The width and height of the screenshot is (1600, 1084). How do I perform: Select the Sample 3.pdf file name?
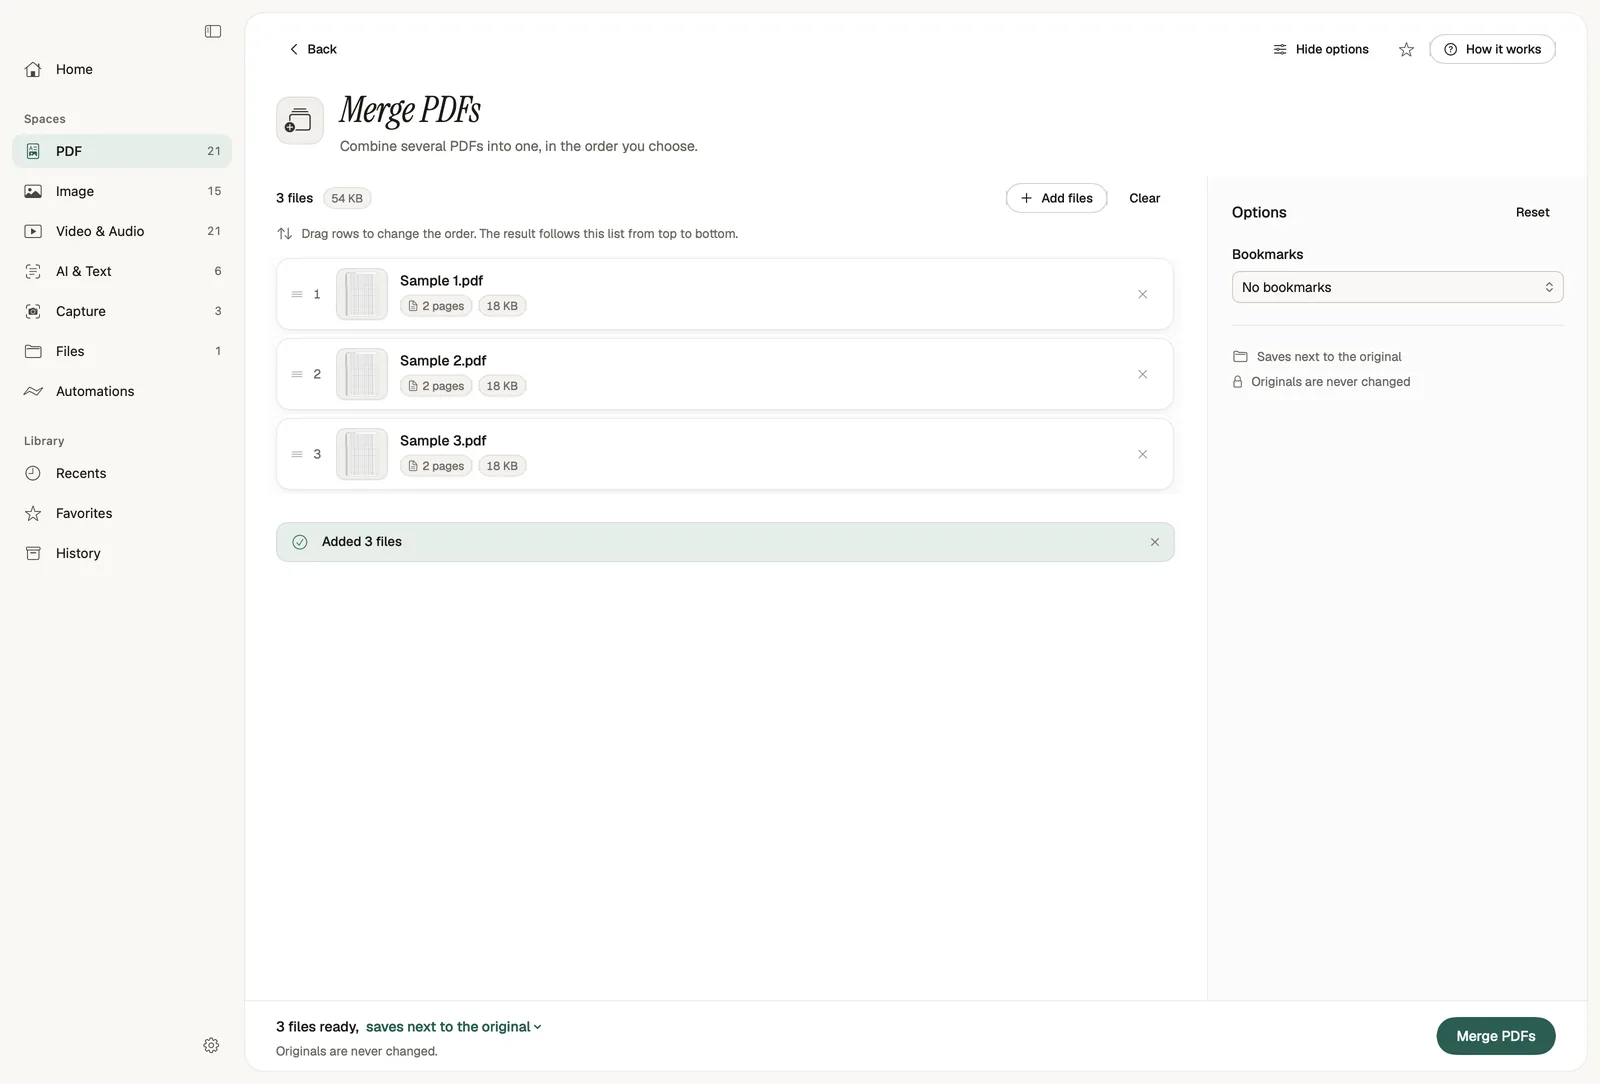click(x=443, y=441)
